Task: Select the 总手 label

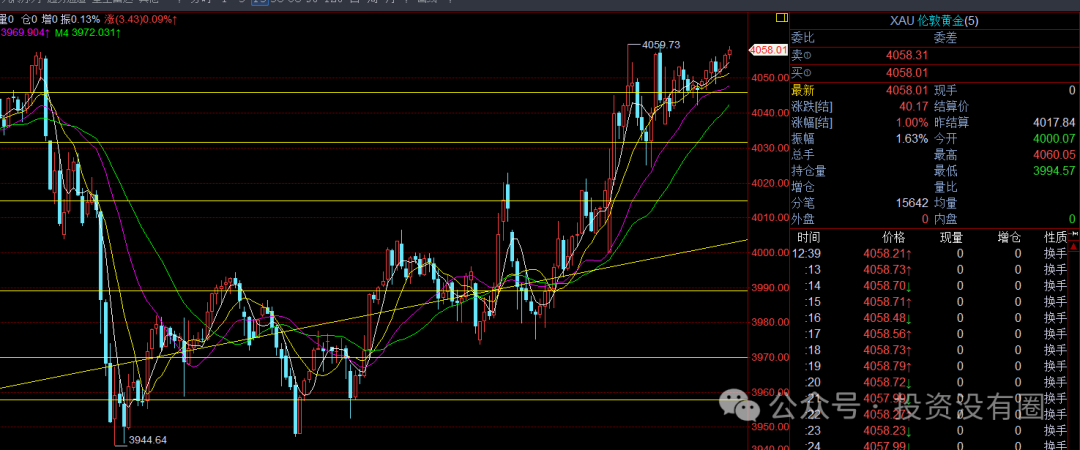Action: (x=802, y=154)
